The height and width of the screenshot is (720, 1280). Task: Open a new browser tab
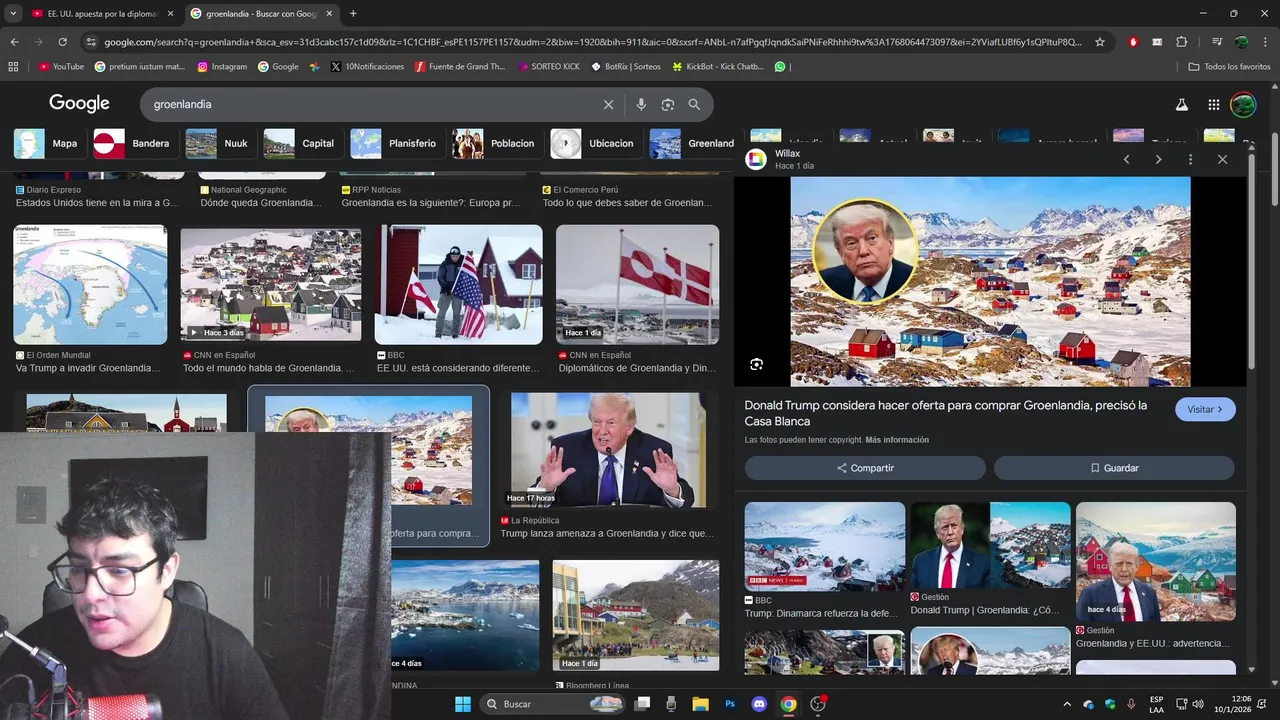click(353, 13)
